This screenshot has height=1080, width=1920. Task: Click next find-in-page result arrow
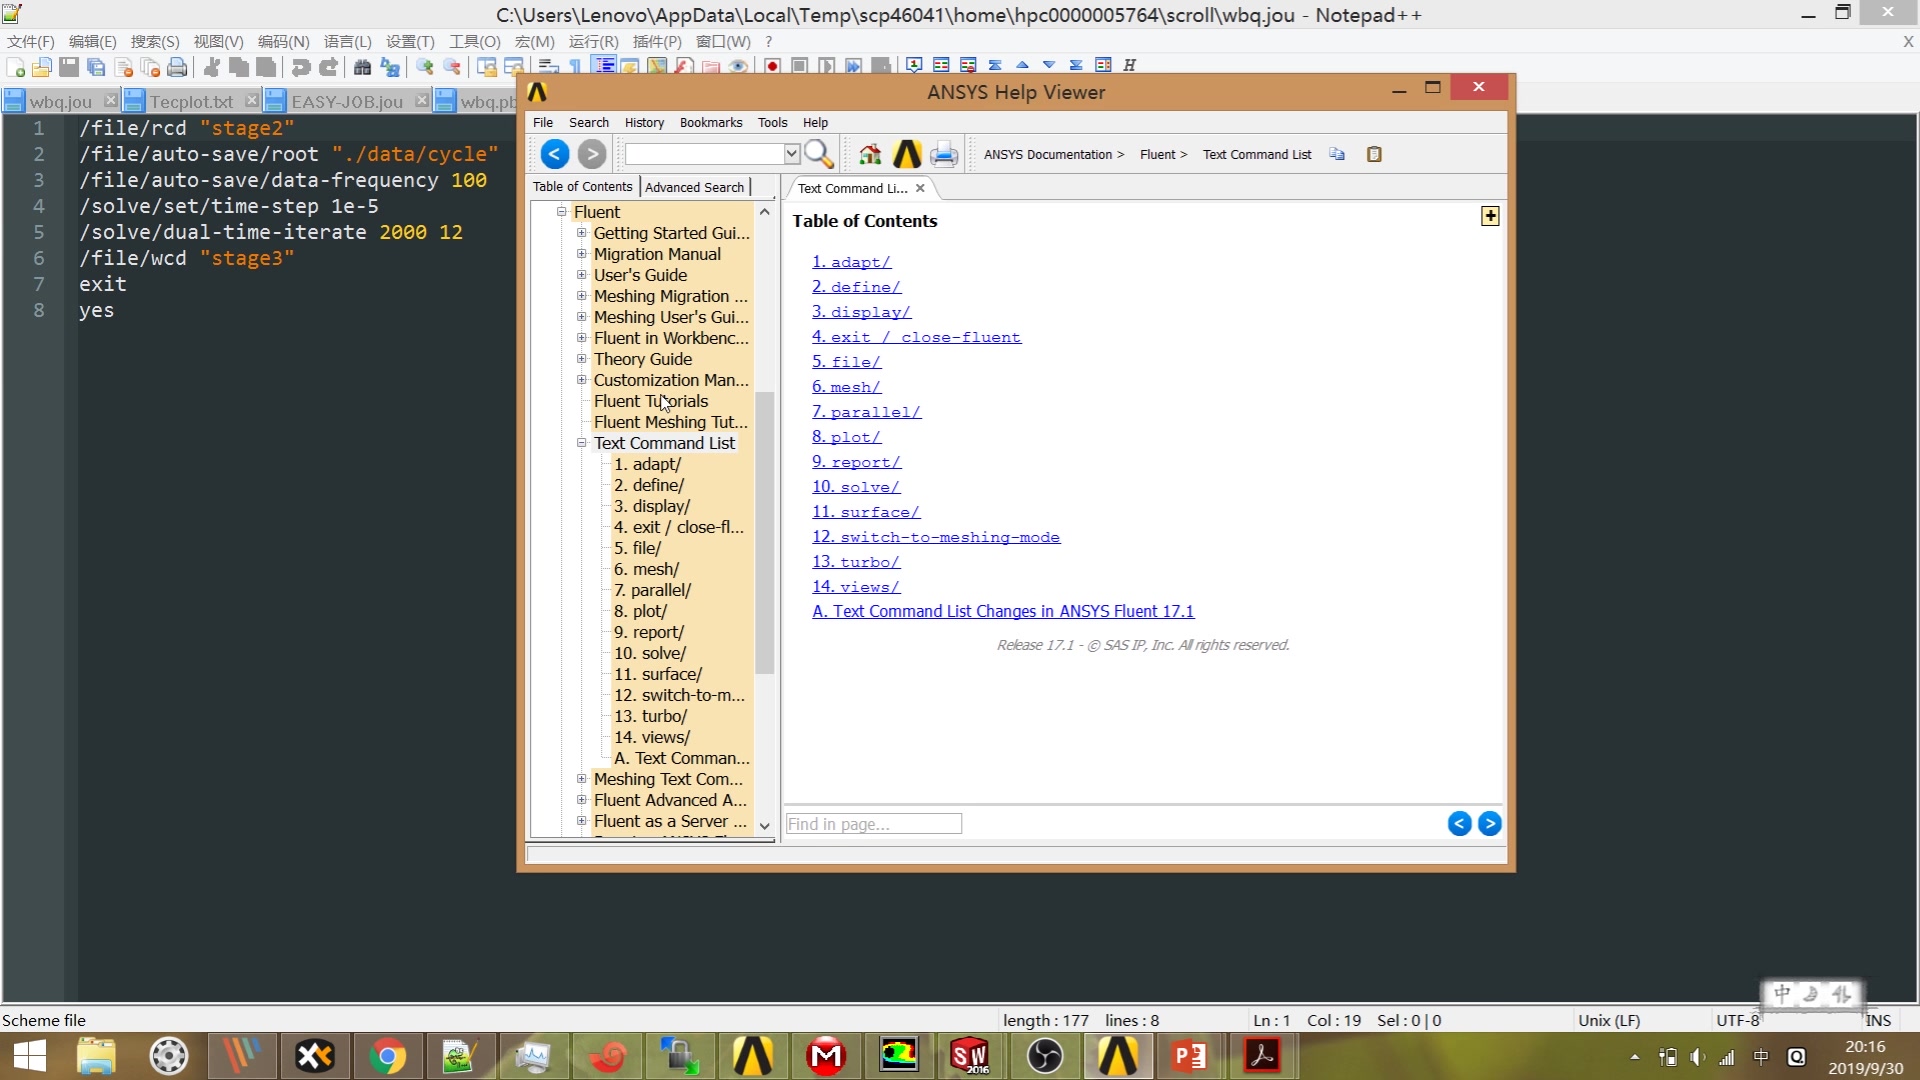click(x=1489, y=823)
